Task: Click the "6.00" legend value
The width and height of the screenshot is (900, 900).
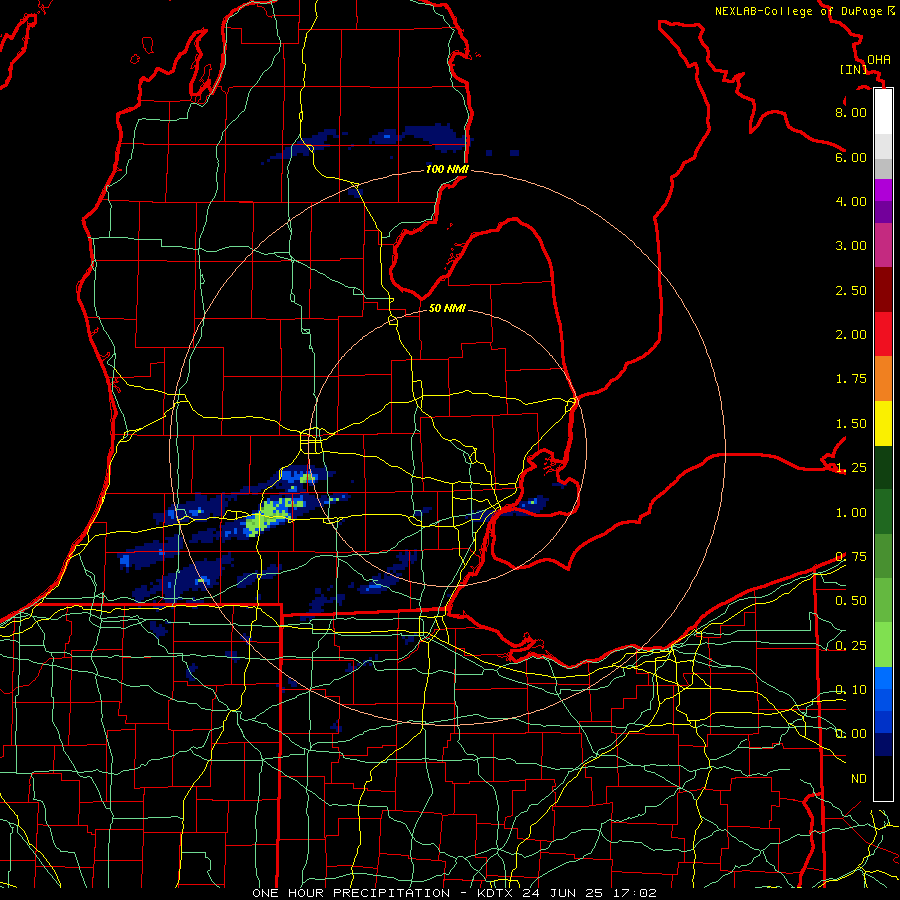Action: click(851, 157)
